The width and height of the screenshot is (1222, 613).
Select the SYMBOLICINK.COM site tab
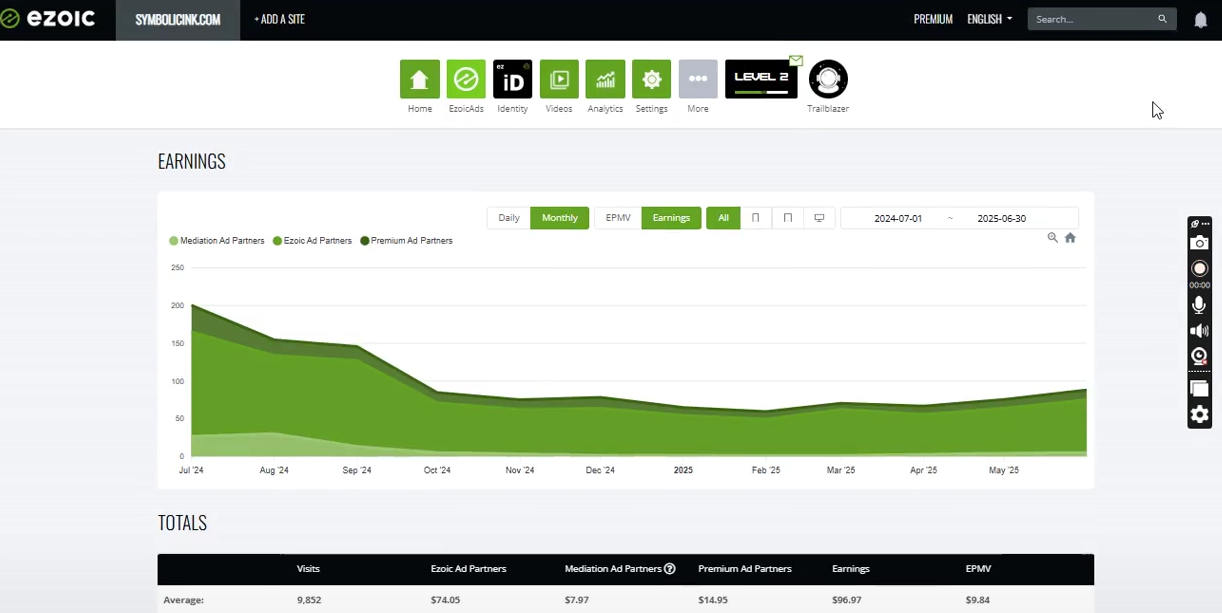click(x=178, y=20)
